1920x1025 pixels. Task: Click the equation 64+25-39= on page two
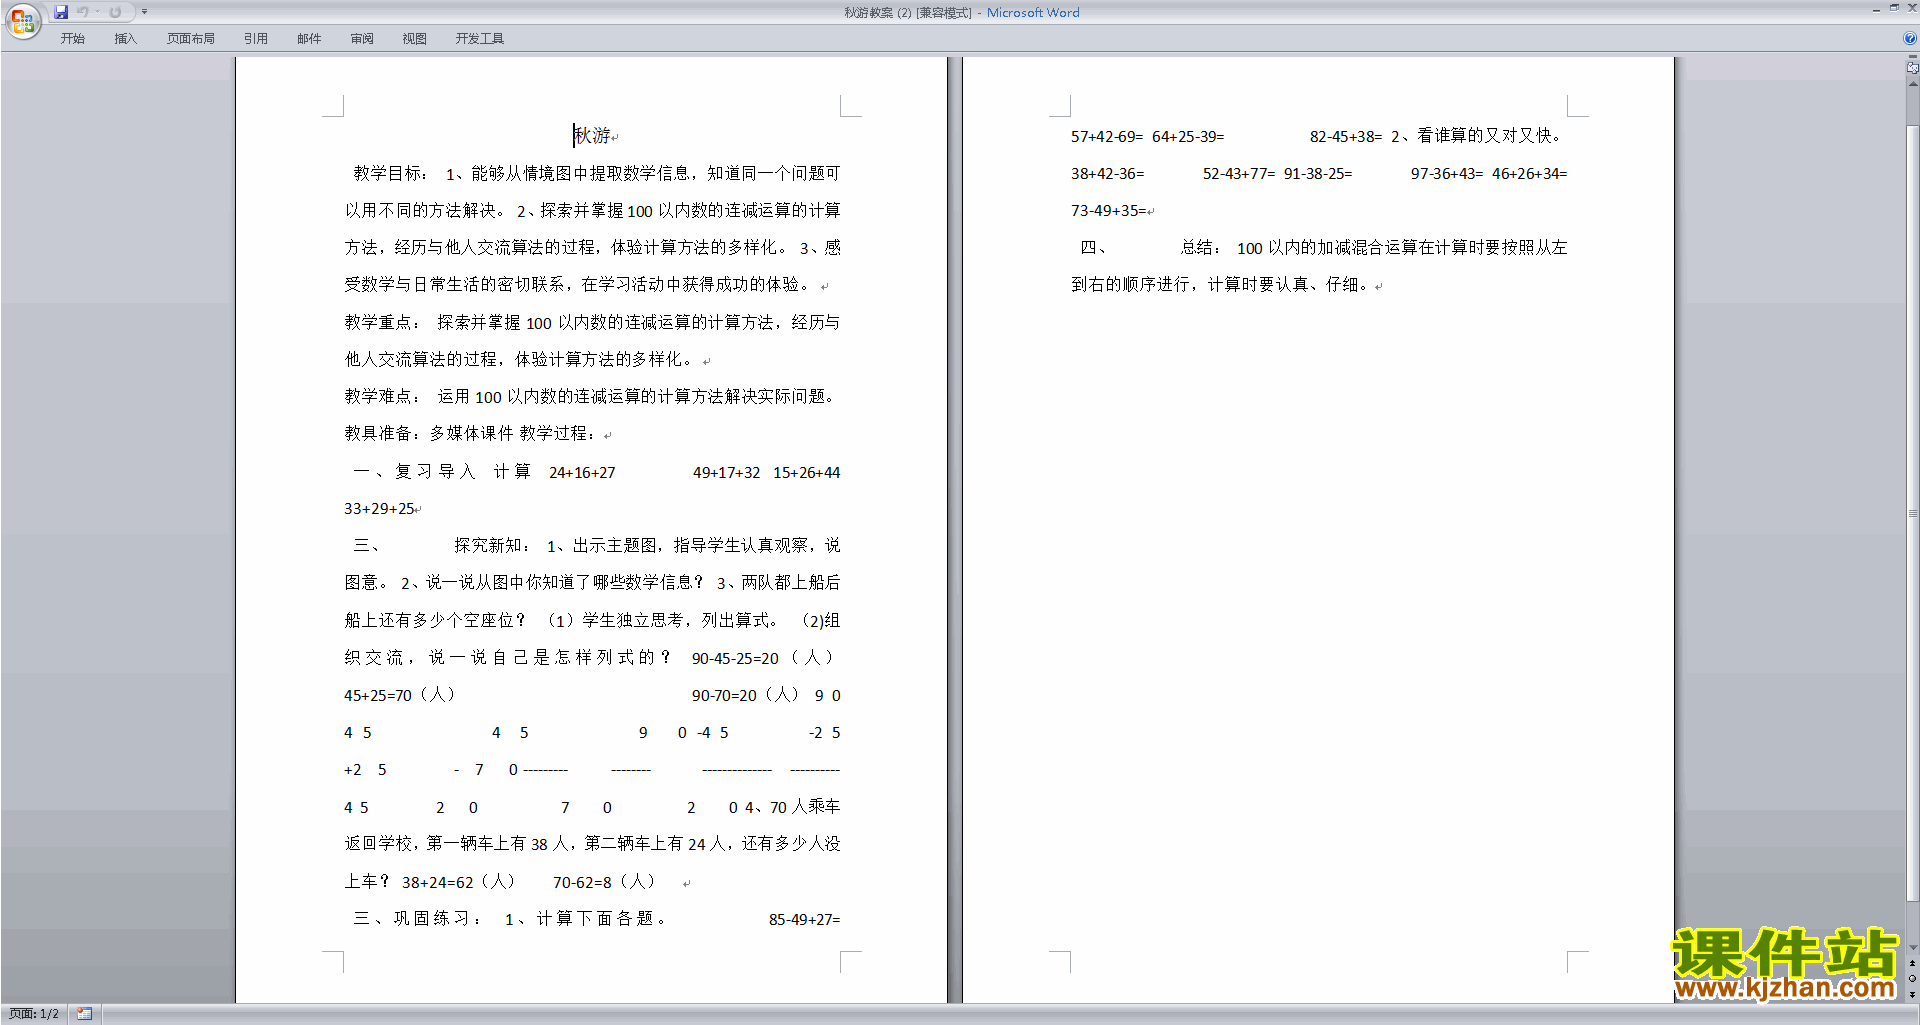point(1188,136)
